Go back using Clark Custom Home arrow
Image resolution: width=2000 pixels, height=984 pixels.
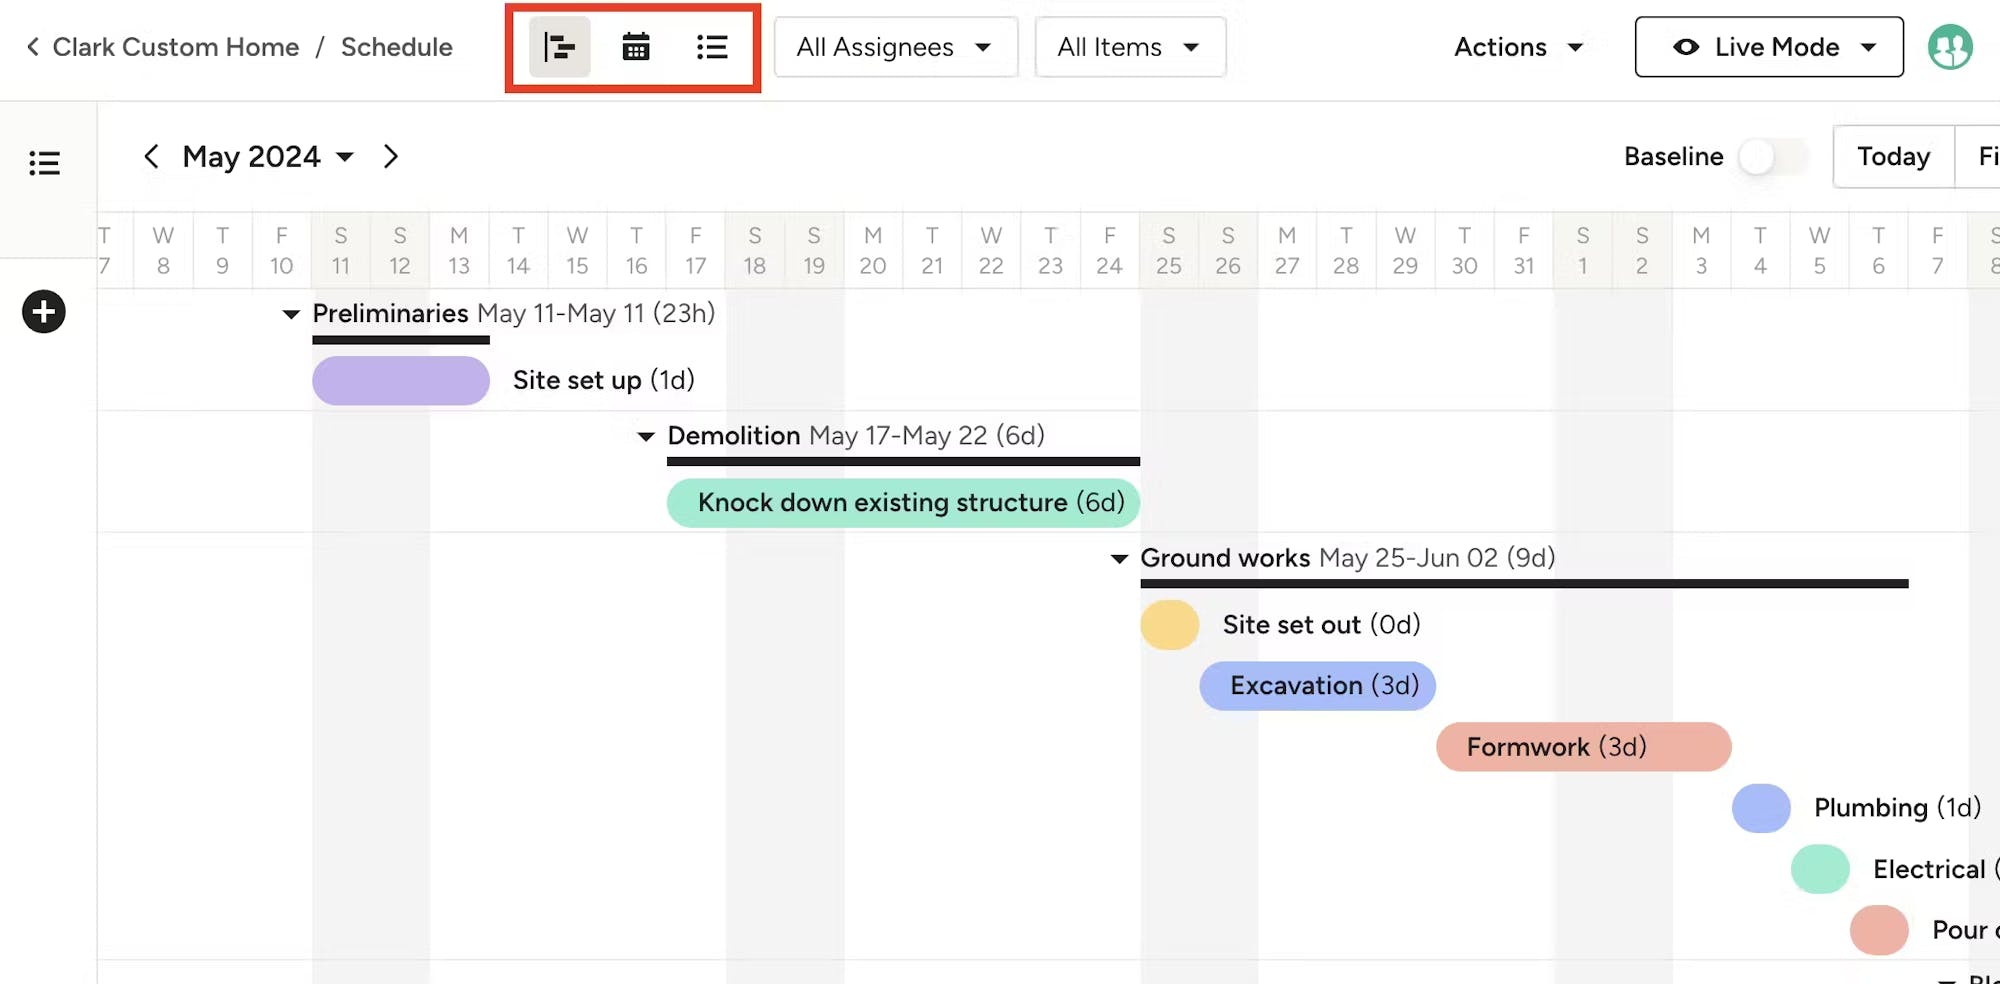click(33, 47)
